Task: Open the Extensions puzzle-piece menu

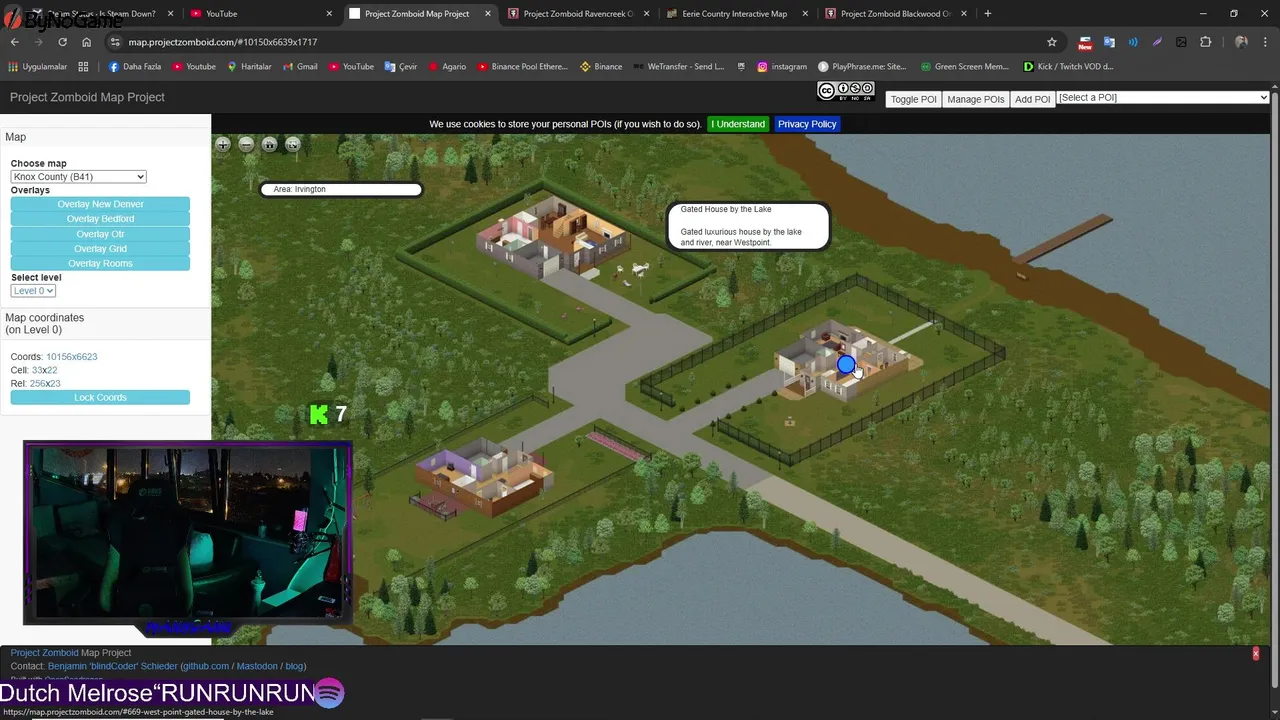Action: 1205,42
